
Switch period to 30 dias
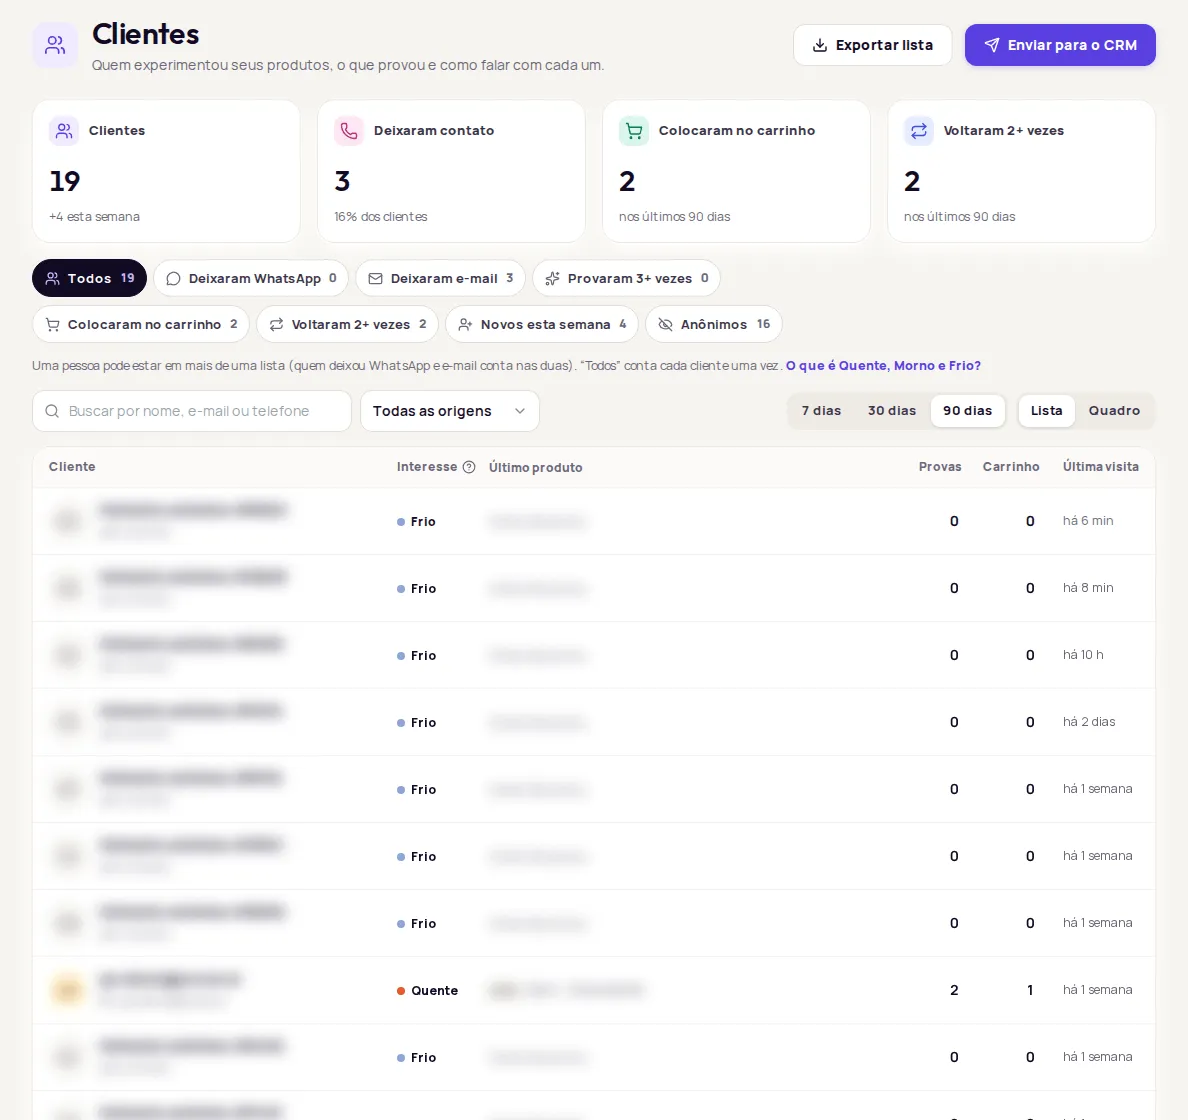click(x=892, y=411)
